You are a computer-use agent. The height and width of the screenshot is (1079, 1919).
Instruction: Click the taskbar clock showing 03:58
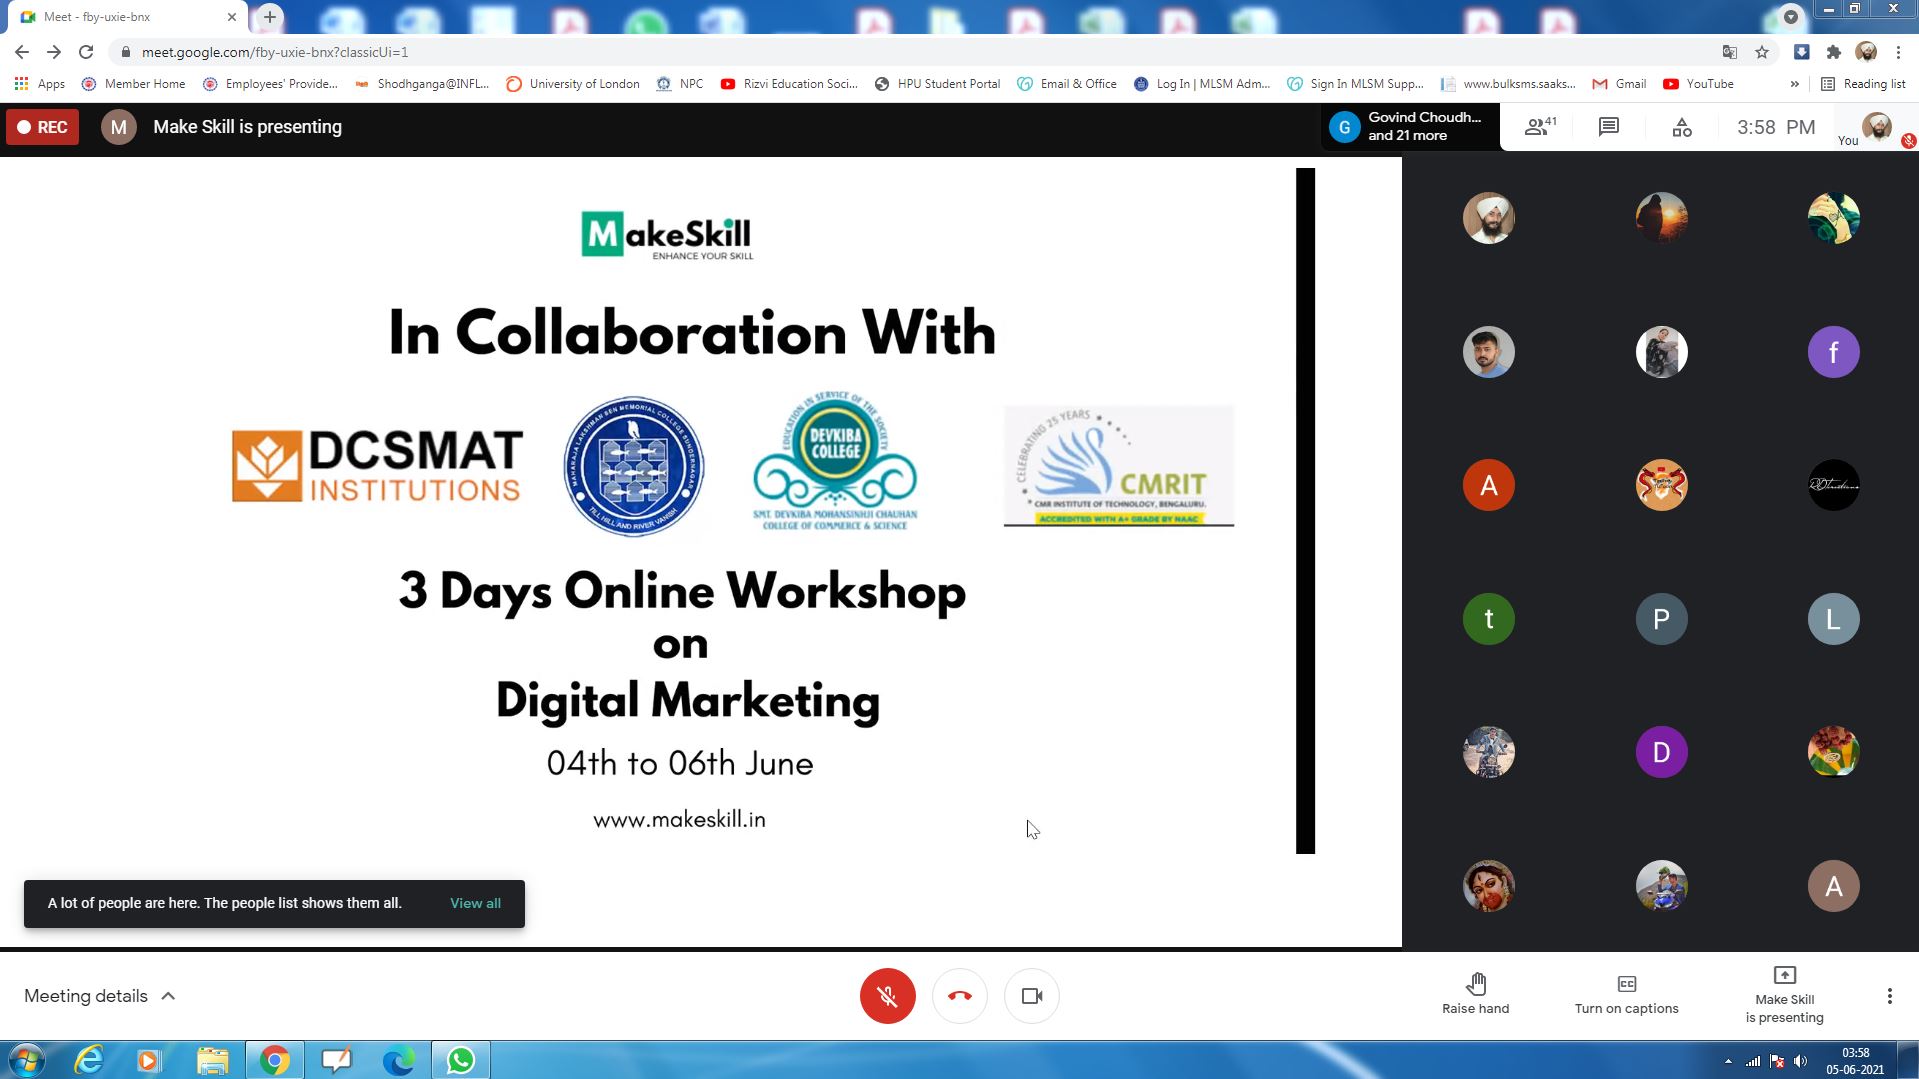[1855, 1060]
